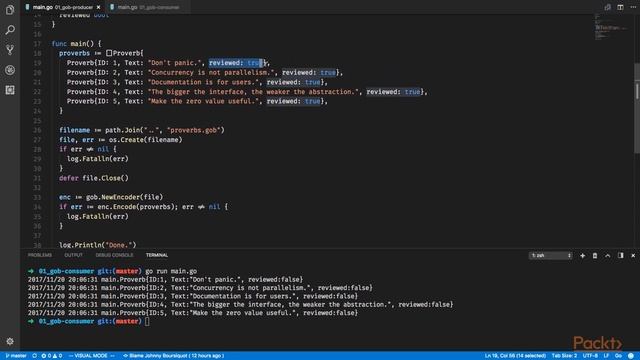Switch to the PROBLEMS panel tab
Screen dimensions: 640x360
pyautogui.click(x=40, y=255)
